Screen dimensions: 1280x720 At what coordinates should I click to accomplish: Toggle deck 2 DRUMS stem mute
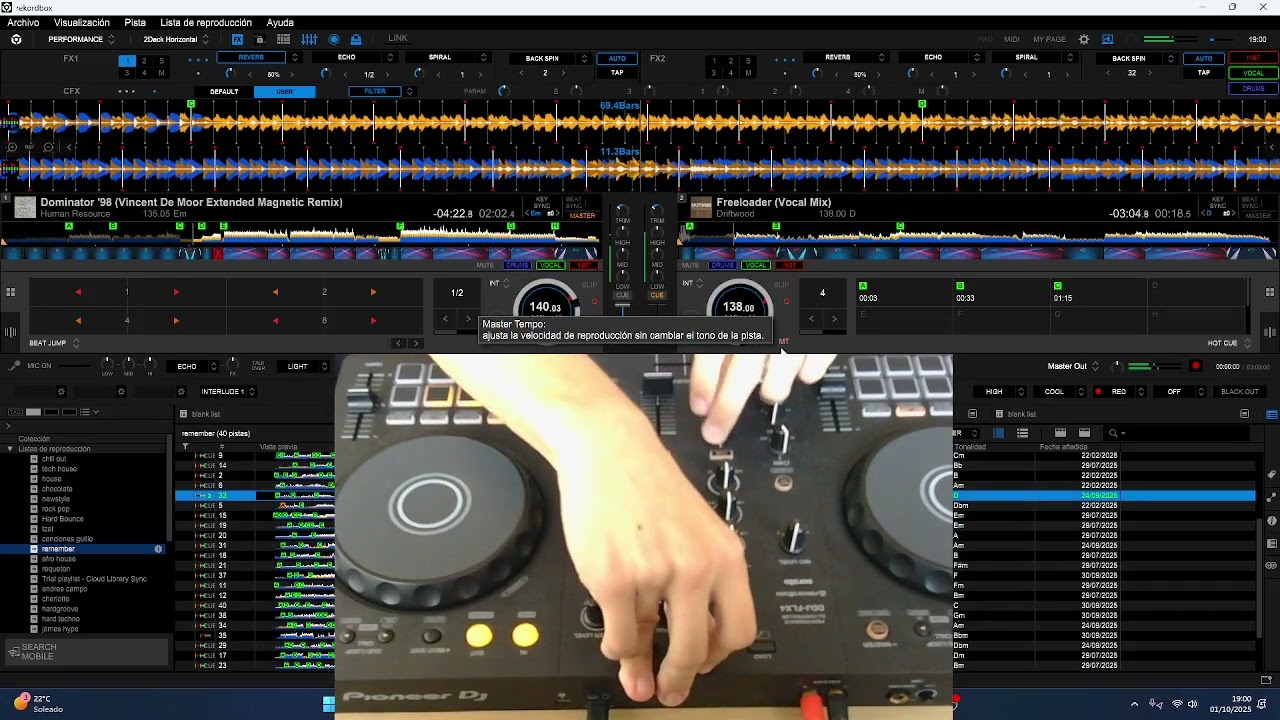722,265
